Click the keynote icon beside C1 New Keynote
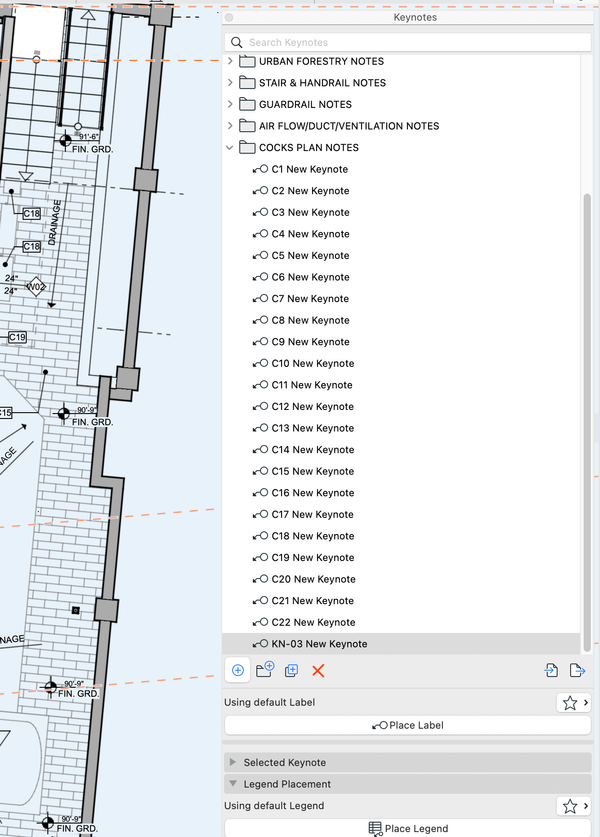Image resolution: width=600 pixels, height=837 pixels. click(x=260, y=169)
